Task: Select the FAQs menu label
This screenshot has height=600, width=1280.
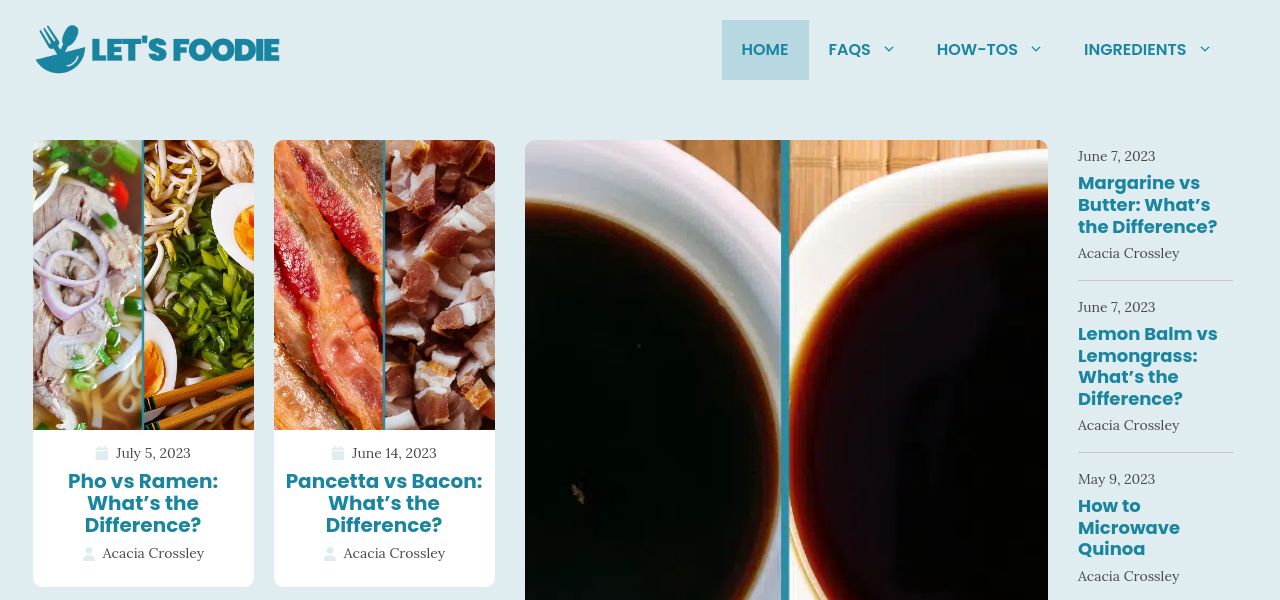Action: pos(849,50)
